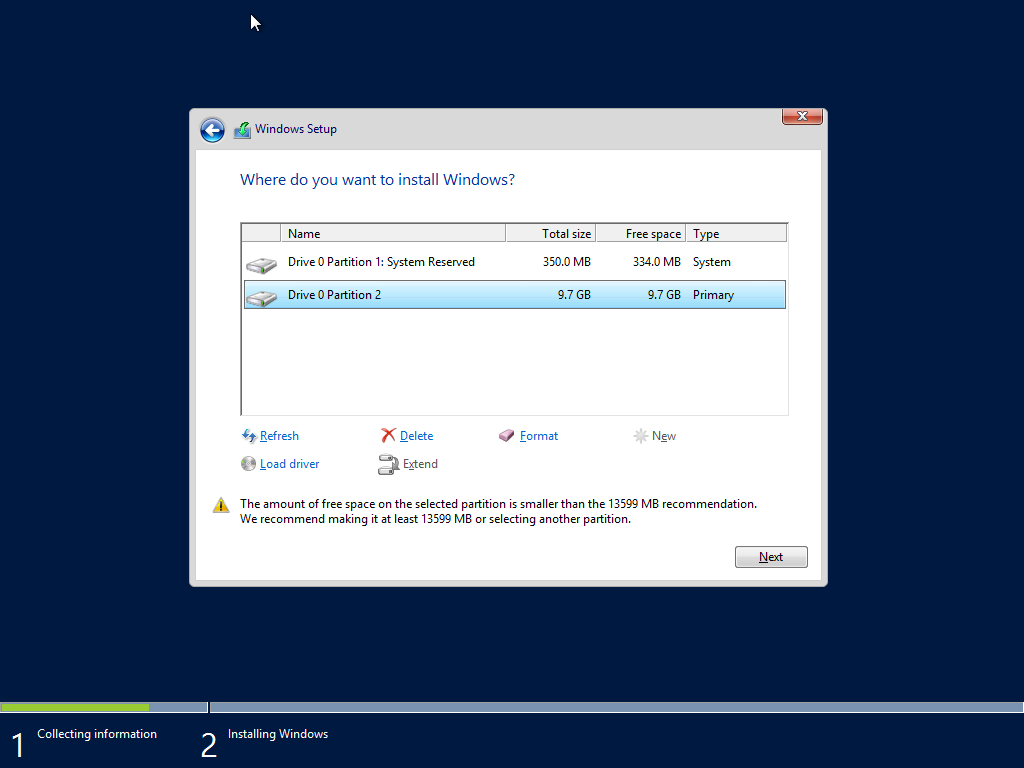This screenshot has width=1024, height=768.
Task: Select the Format partition icon
Action: point(506,435)
